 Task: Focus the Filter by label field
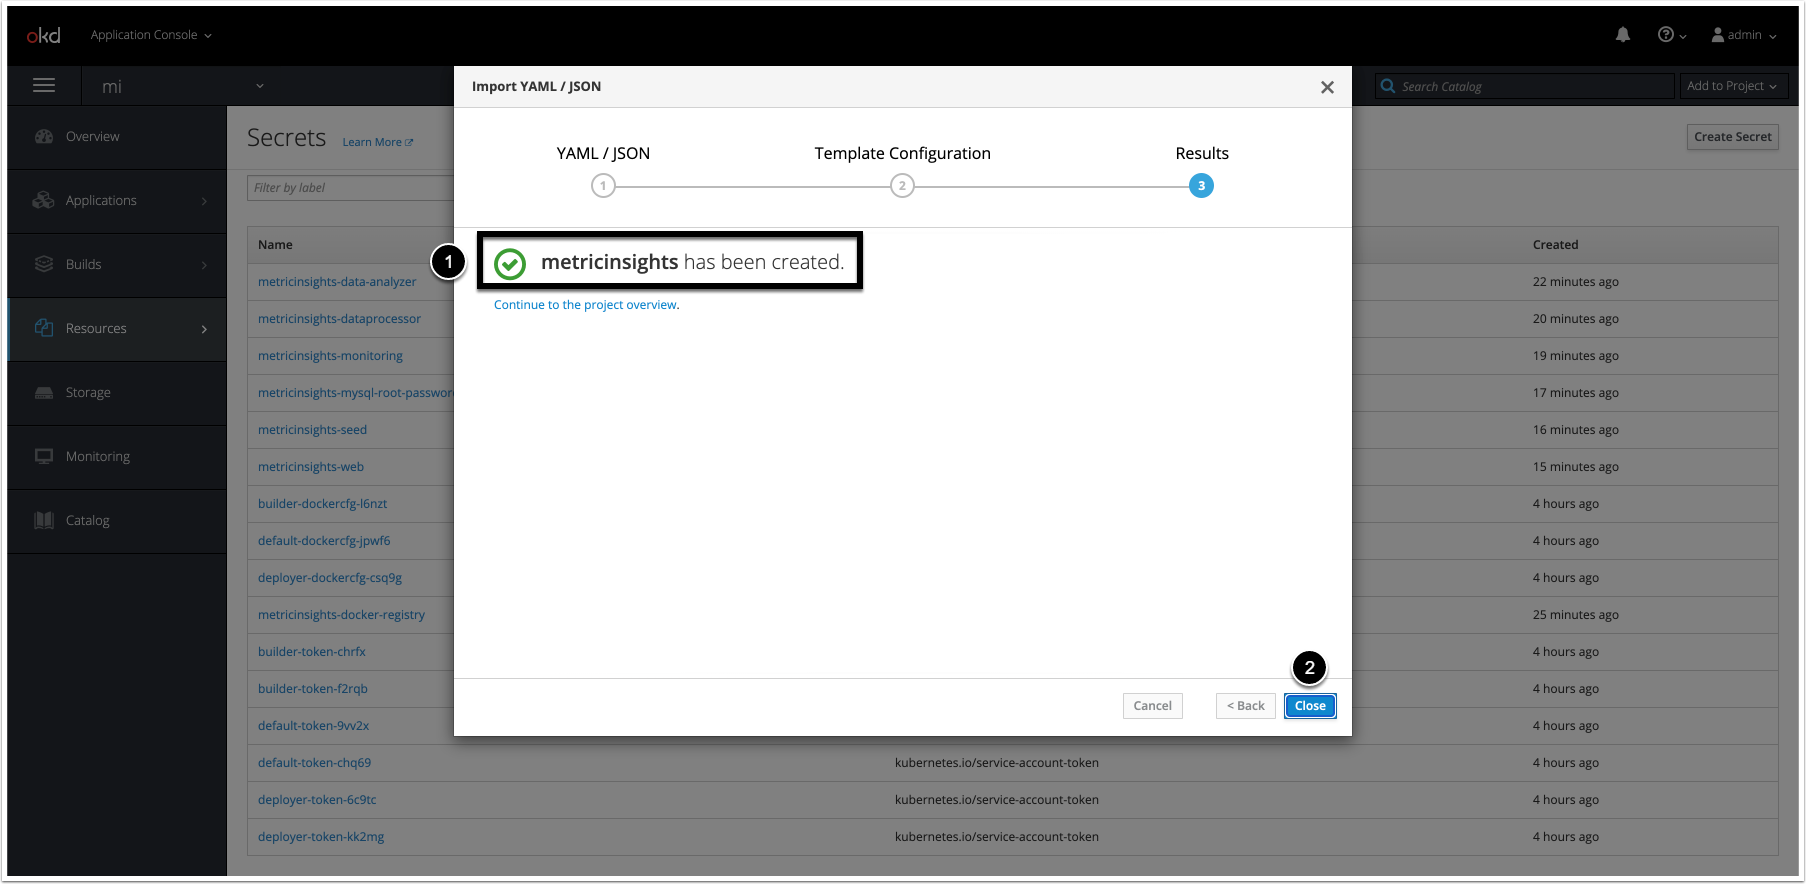click(x=351, y=188)
